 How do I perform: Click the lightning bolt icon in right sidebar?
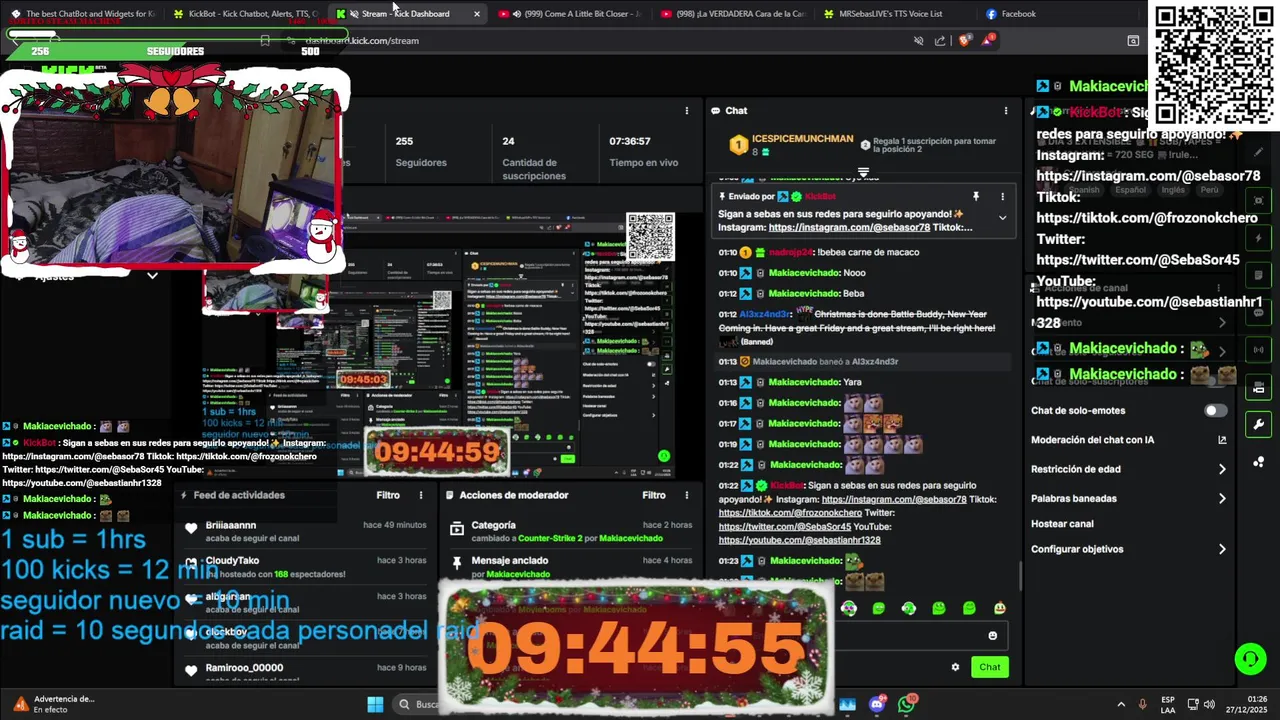point(1258,239)
